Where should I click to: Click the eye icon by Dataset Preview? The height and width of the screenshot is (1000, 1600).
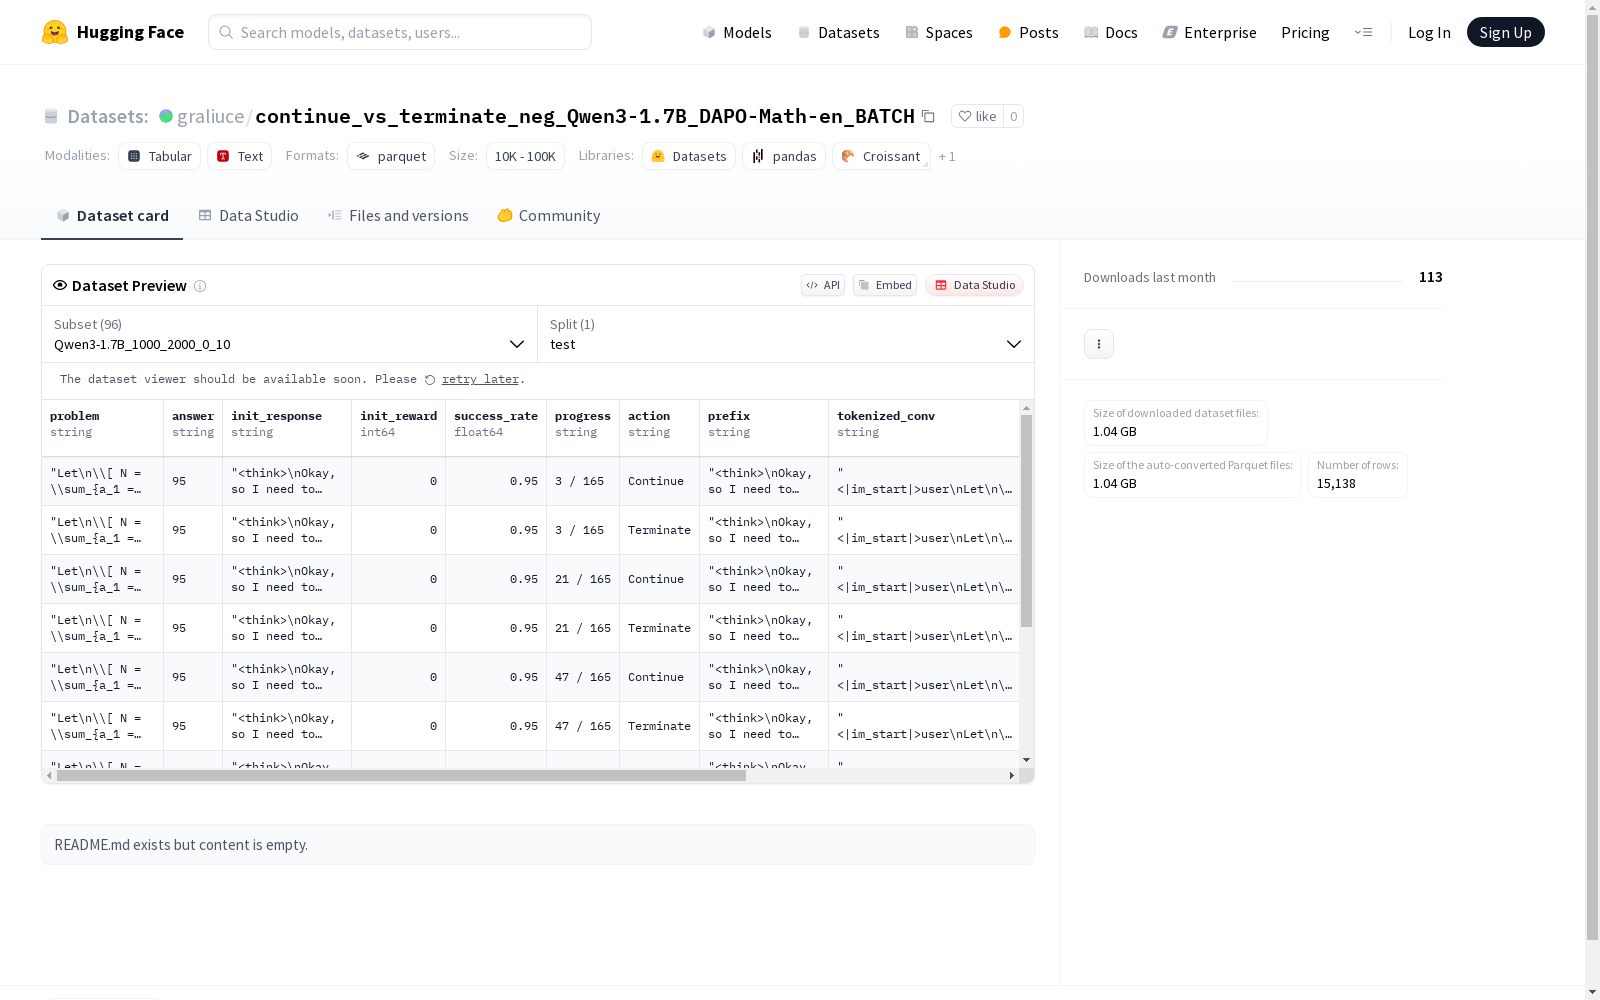tap(60, 285)
